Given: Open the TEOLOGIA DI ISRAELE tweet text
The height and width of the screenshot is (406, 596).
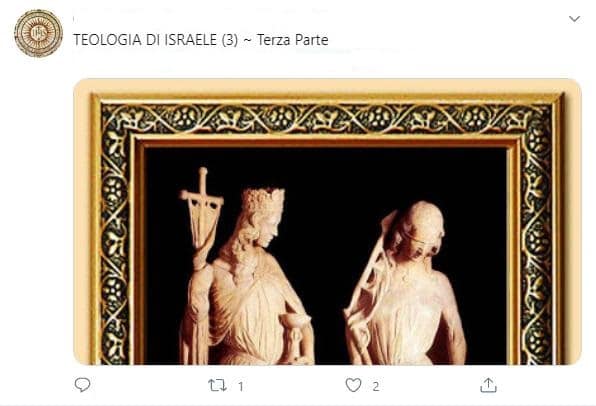Looking at the screenshot, I should pos(201,40).
